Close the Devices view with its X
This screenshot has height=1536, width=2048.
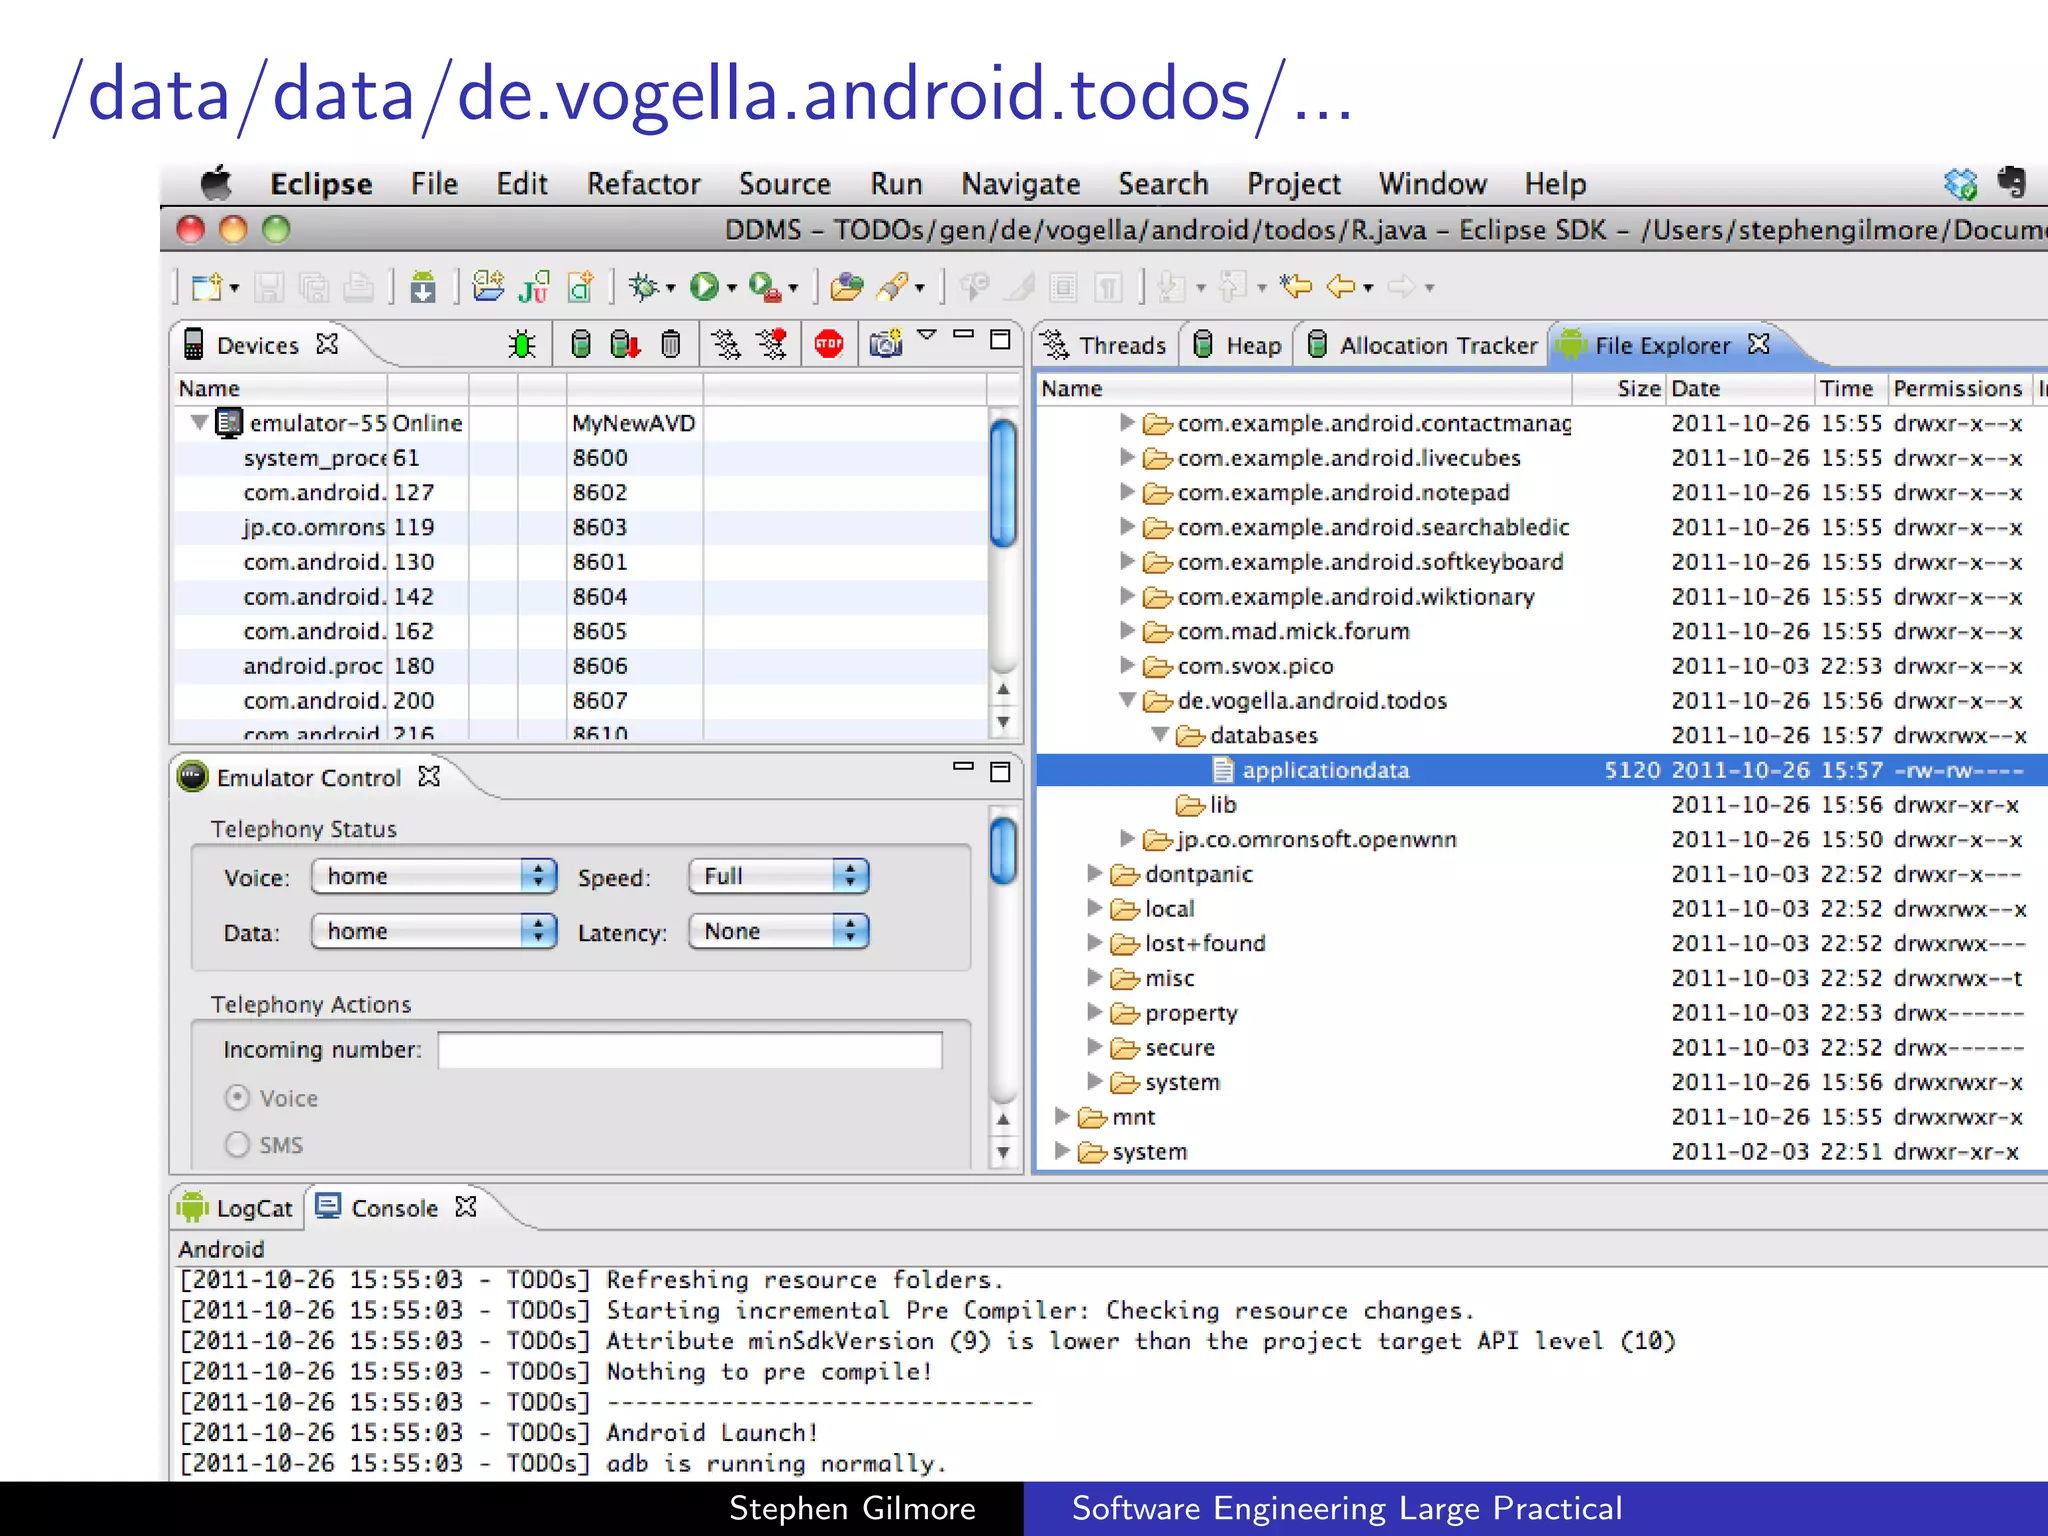(x=327, y=344)
